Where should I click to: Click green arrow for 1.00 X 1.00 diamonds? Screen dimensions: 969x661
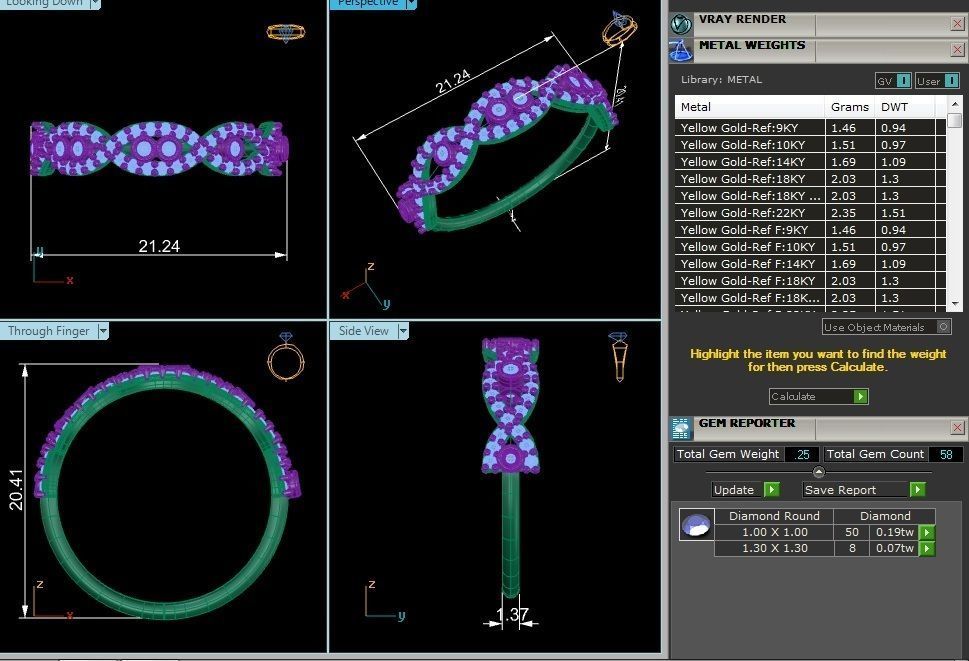tap(926, 532)
